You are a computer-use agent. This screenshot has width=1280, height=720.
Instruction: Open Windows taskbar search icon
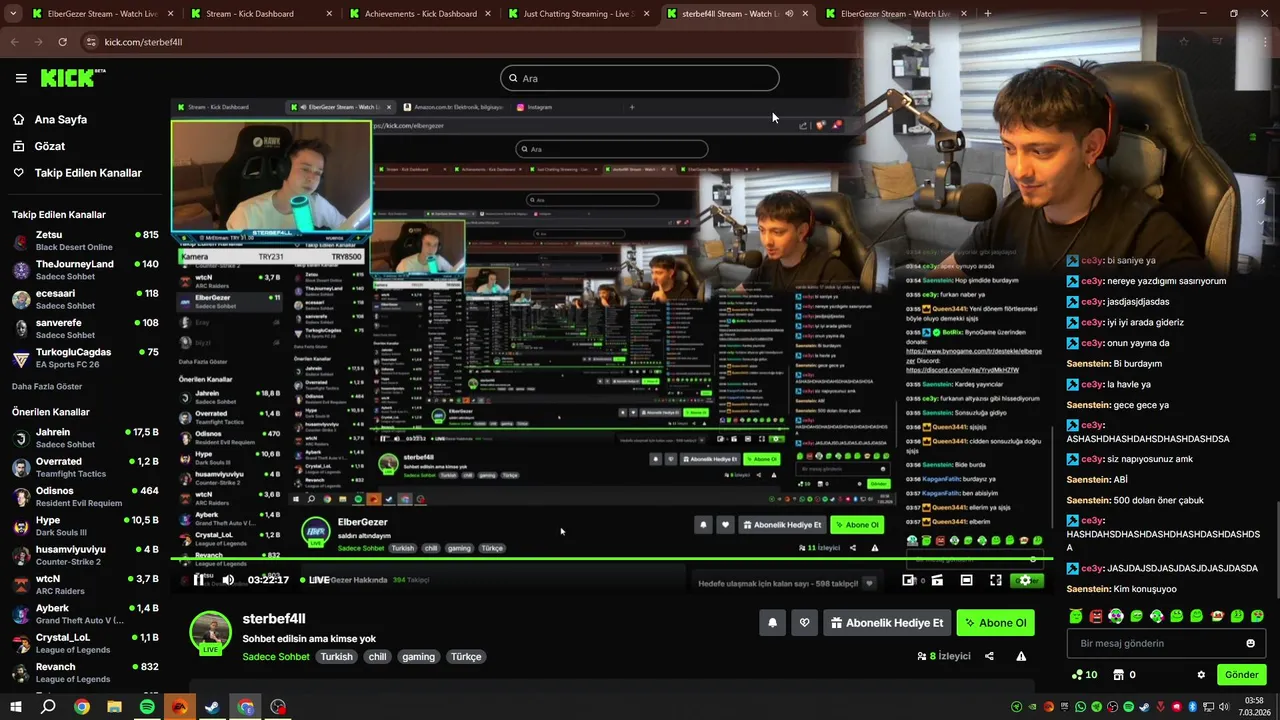tap(48, 707)
